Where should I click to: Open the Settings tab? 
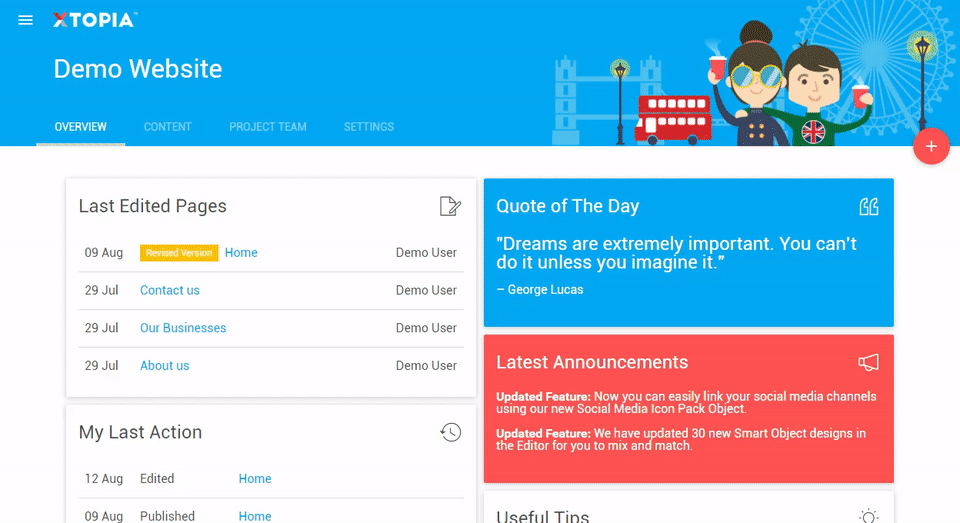[x=369, y=127]
